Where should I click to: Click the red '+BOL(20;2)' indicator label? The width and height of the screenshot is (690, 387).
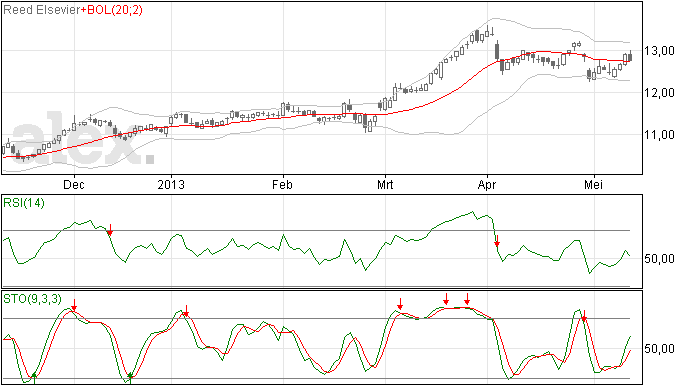[112, 10]
